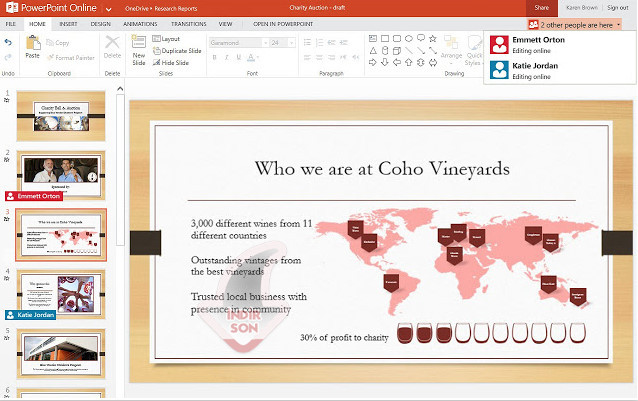Select the five-point star shape

[x=433, y=38]
